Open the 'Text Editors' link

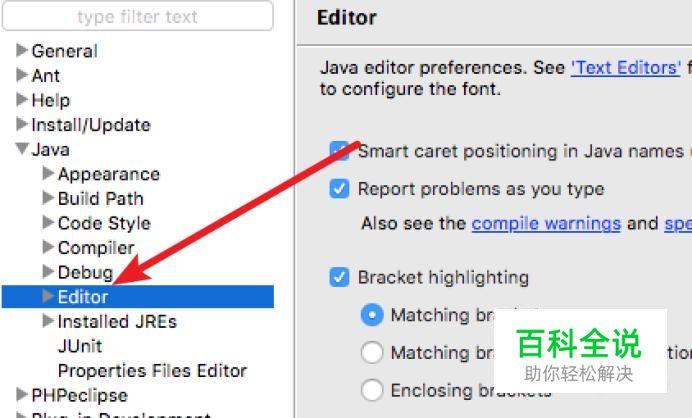coord(625,68)
